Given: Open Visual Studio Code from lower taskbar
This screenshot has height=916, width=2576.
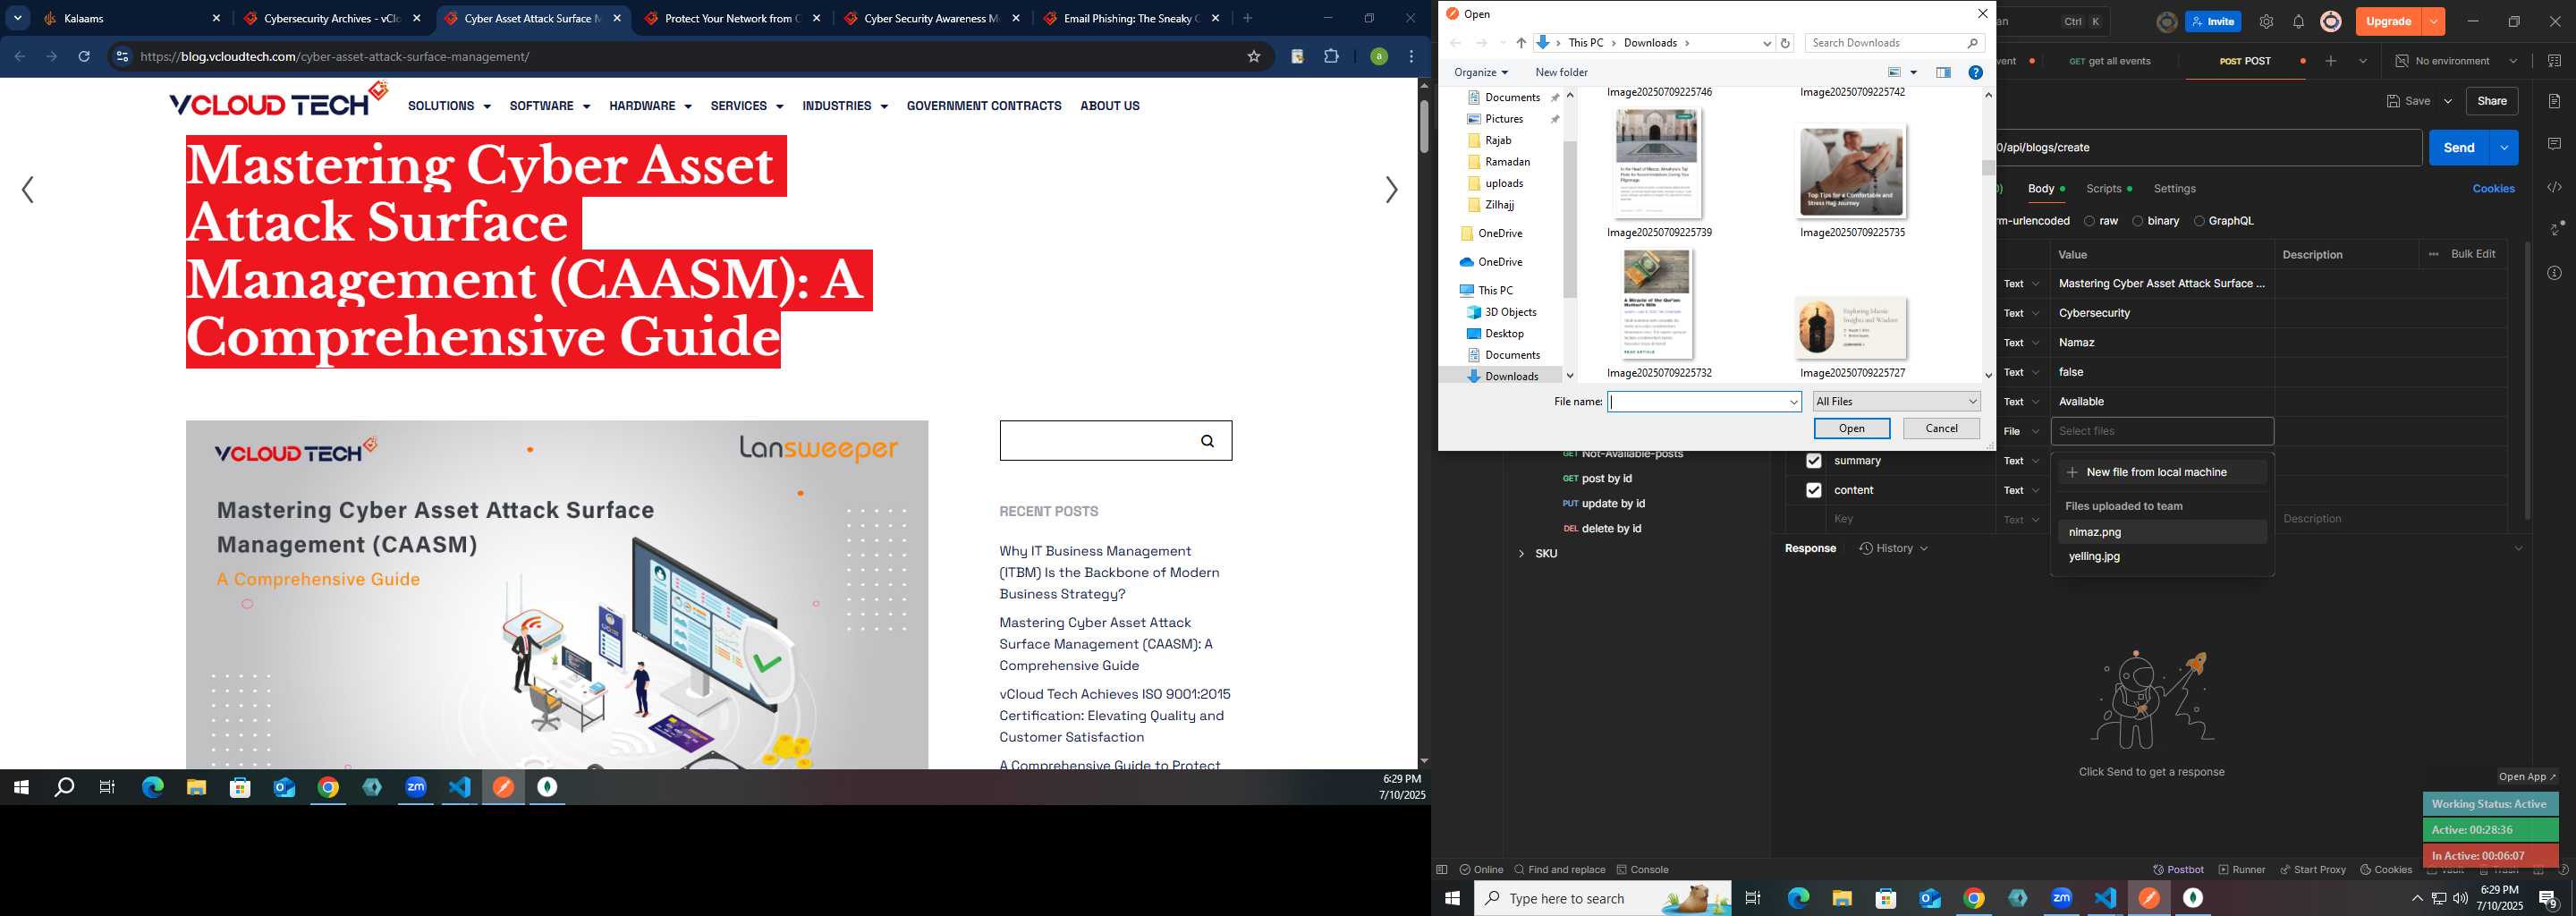Looking at the screenshot, I should tap(2105, 898).
